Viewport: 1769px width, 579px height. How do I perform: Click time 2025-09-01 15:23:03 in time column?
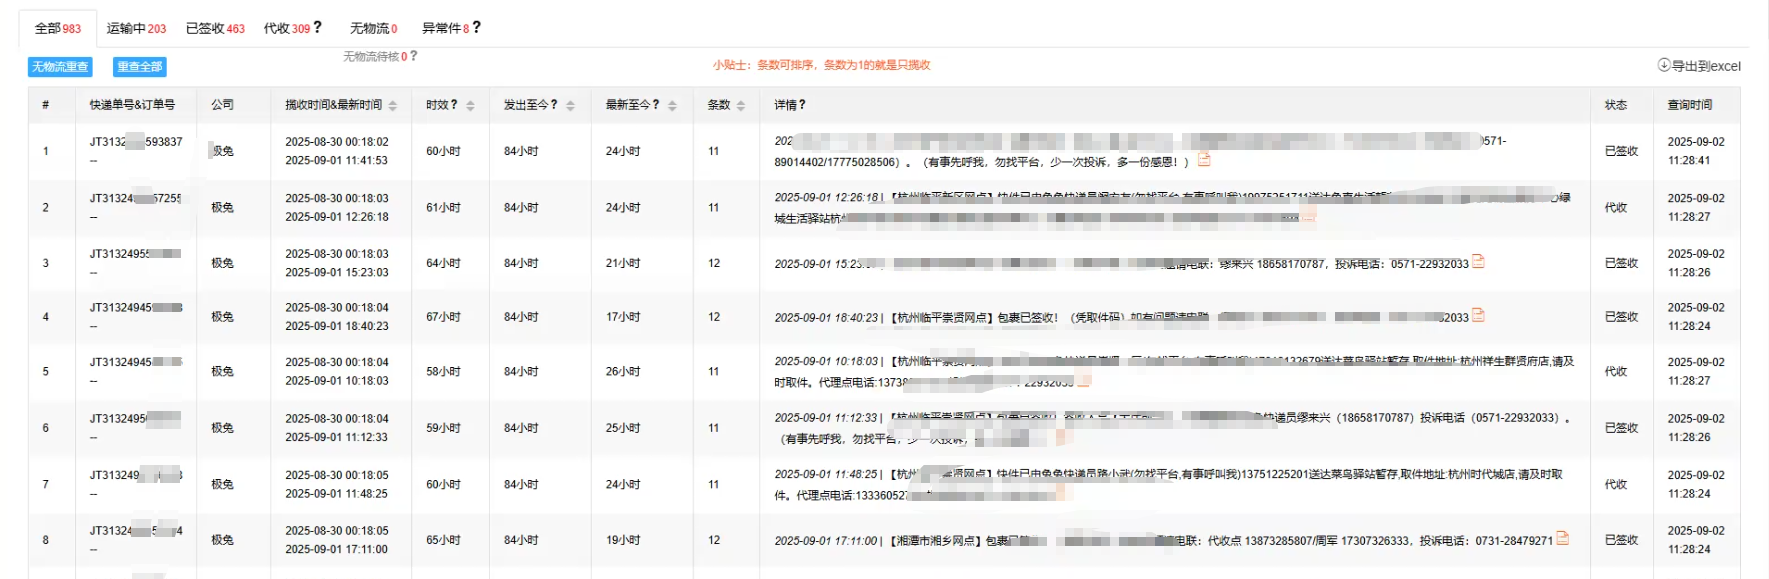tap(336, 273)
